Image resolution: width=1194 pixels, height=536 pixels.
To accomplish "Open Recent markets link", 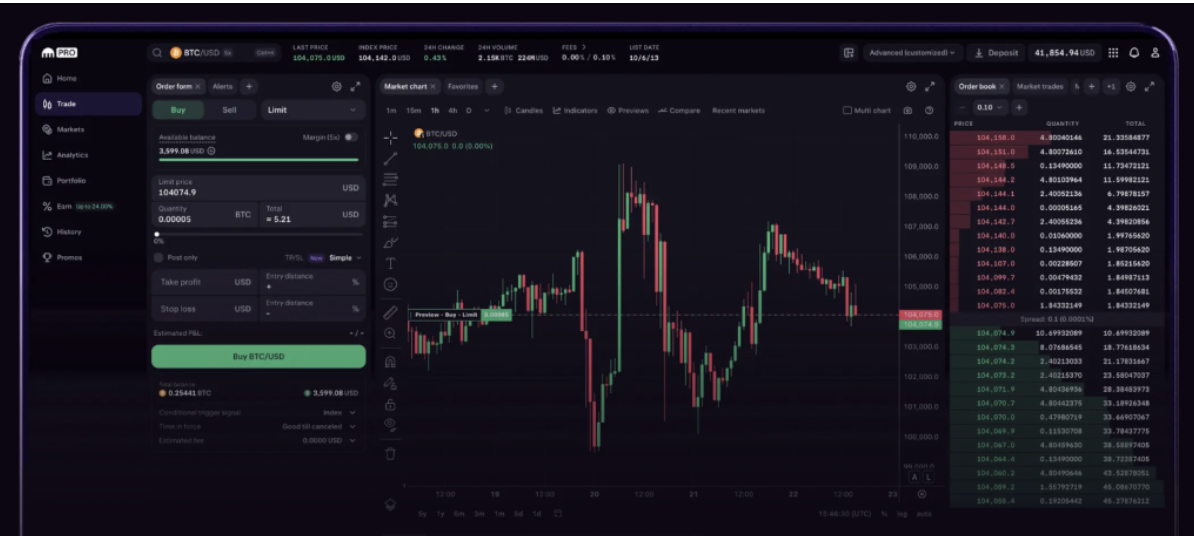I will (738, 110).
